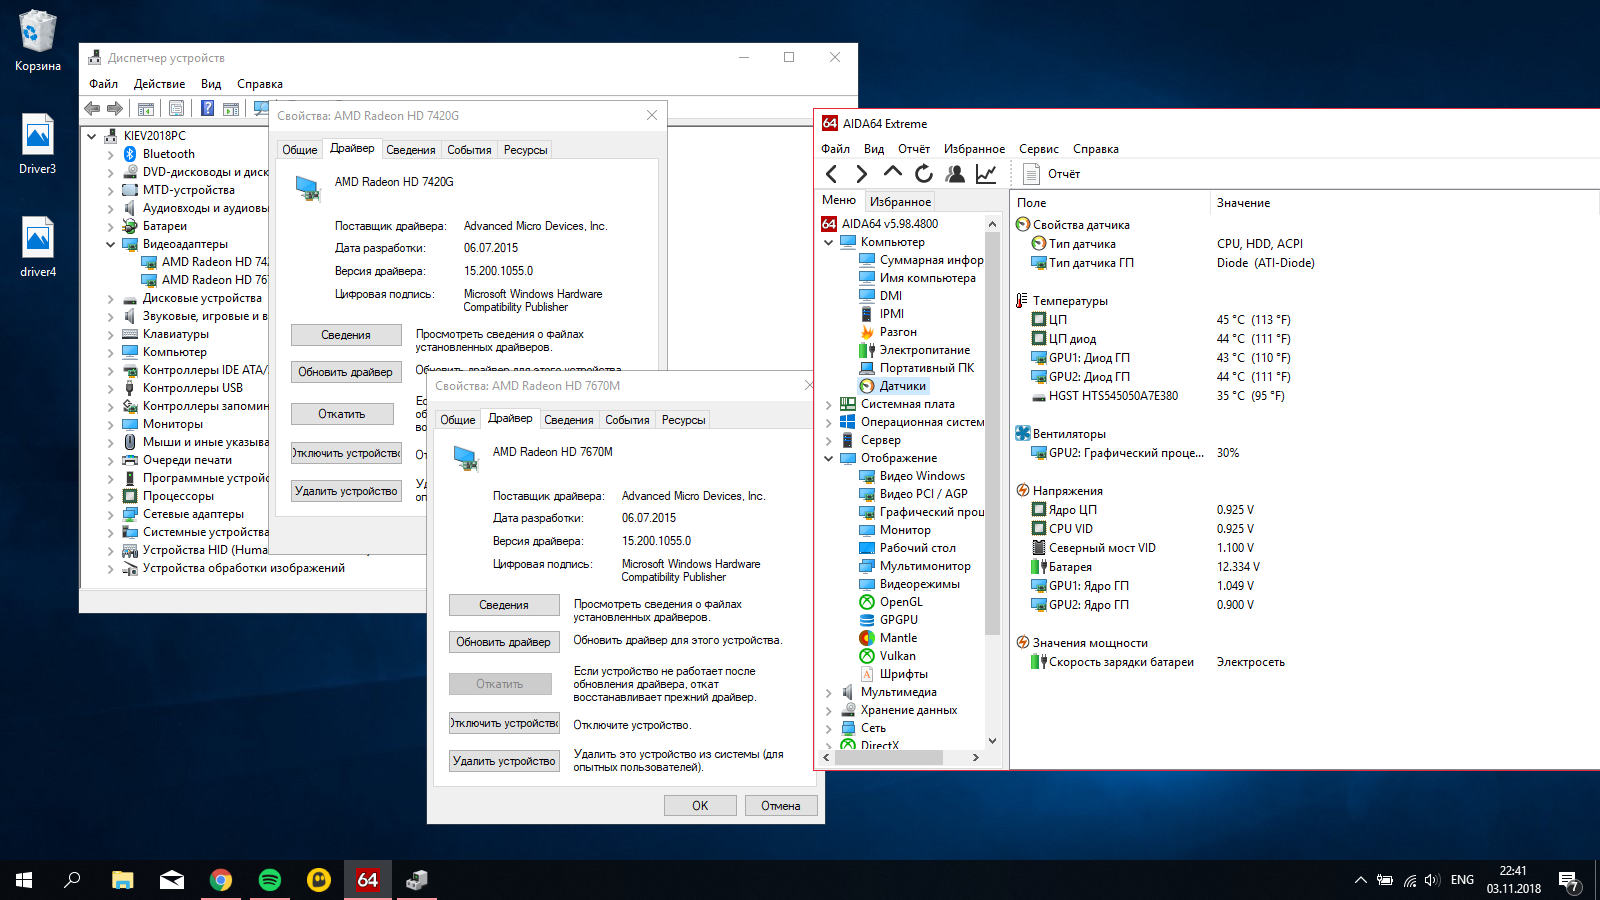
Task: Launch Chrome from the taskbar
Action: [221, 880]
